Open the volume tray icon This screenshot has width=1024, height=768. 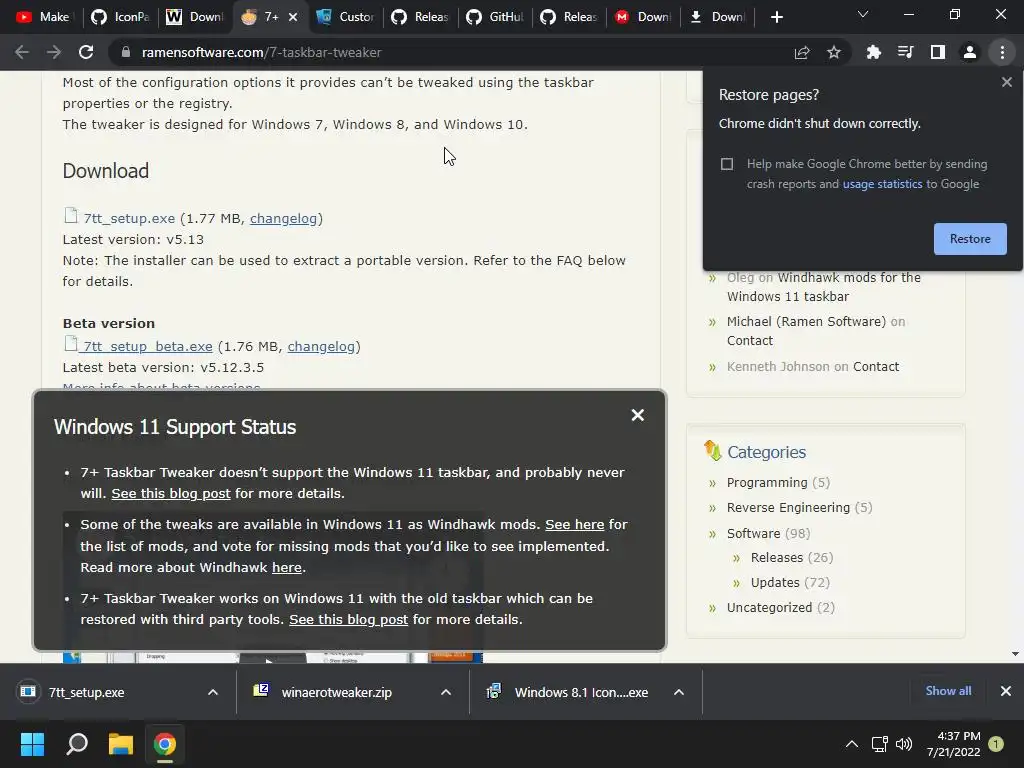(904, 744)
